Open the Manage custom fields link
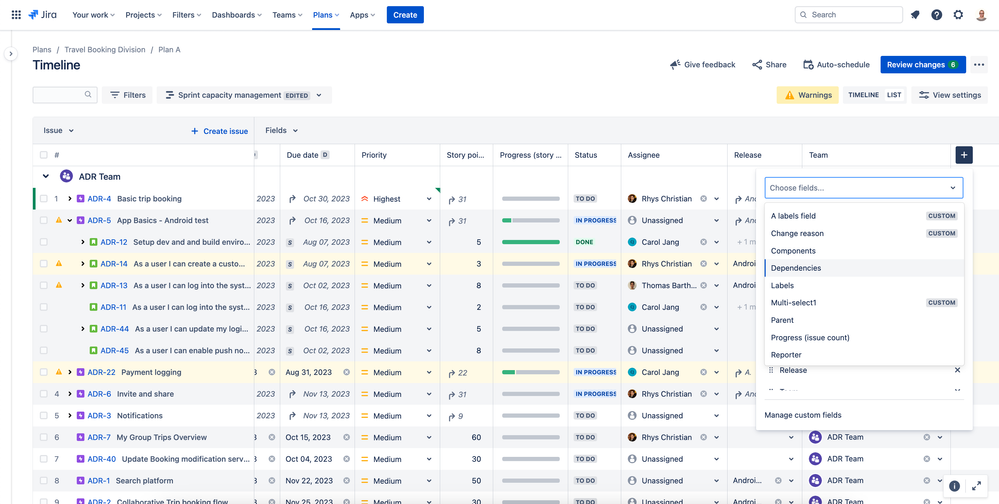The height and width of the screenshot is (504, 999). tap(803, 415)
